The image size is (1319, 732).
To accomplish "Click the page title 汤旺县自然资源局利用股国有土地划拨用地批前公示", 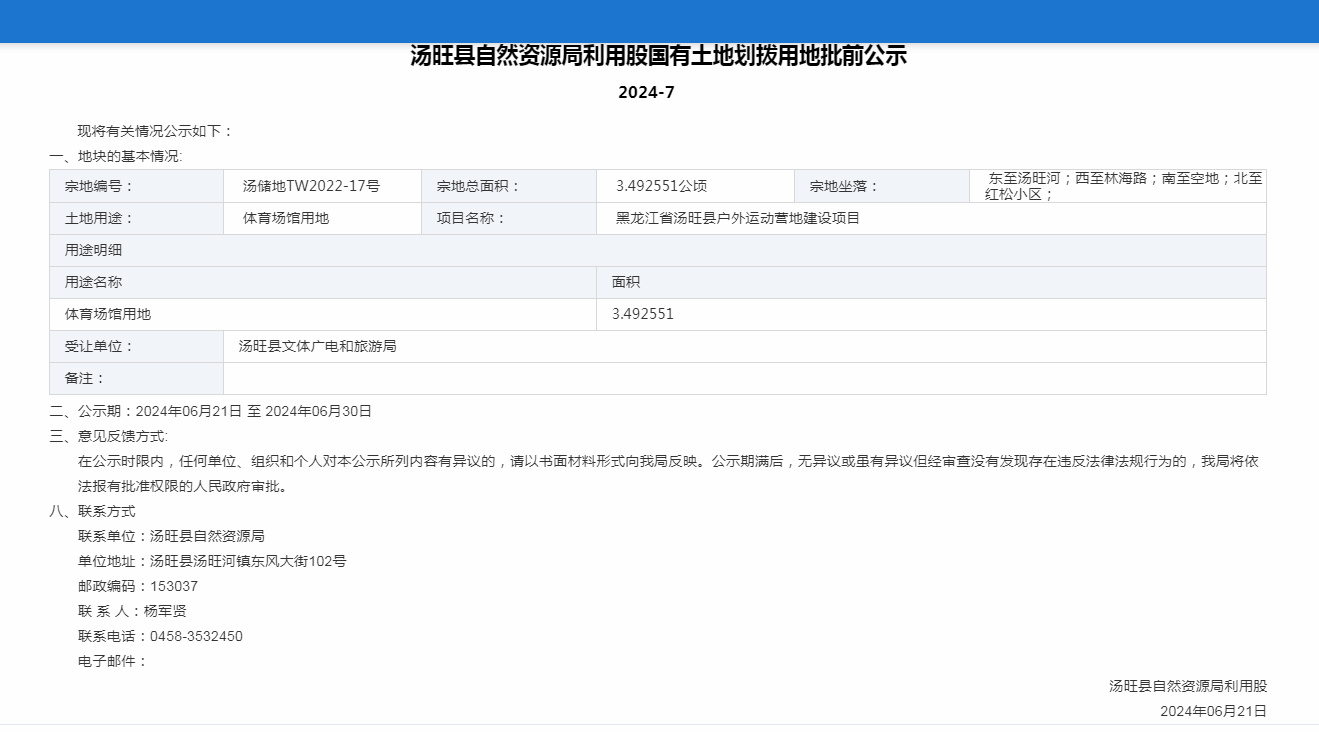I will pyautogui.click(x=658, y=57).
